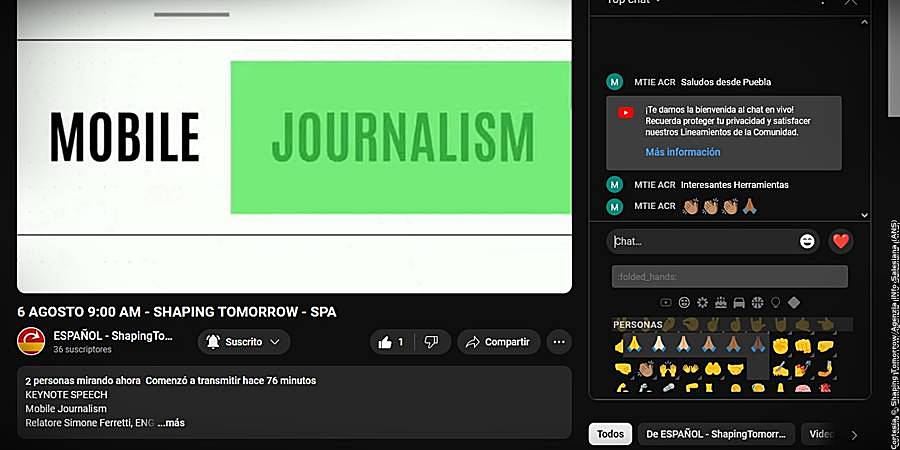Open MTIE ACR avatar on Interesantes Herramientas
Image resolution: width=900 pixels, height=450 pixels.
click(x=615, y=185)
